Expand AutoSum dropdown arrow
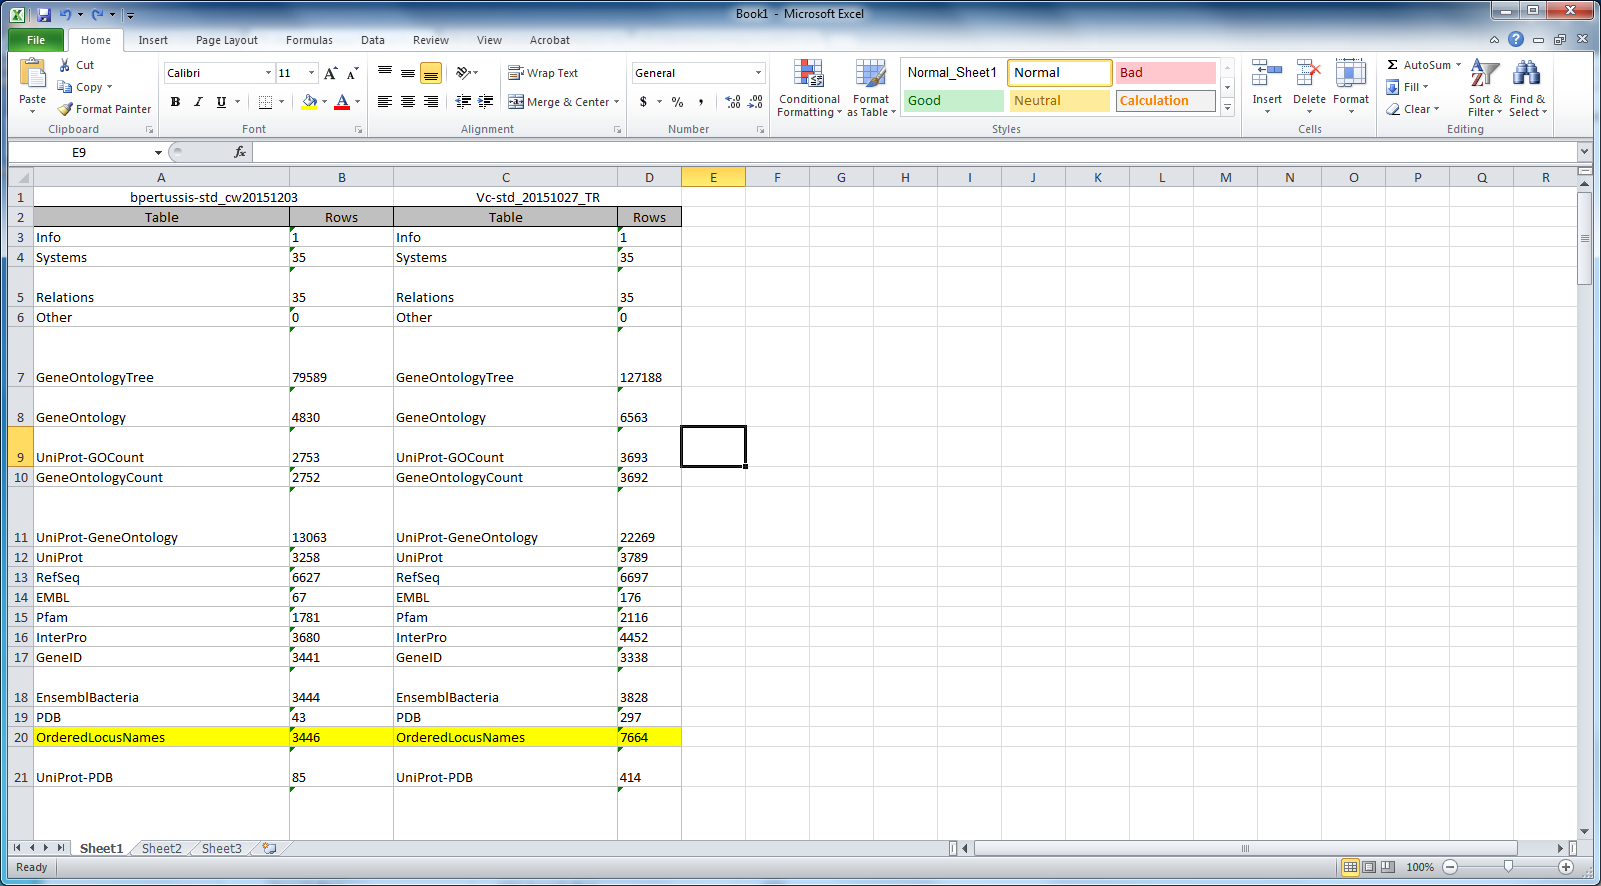Screen dimensions: 1601x886 coord(1458,65)
